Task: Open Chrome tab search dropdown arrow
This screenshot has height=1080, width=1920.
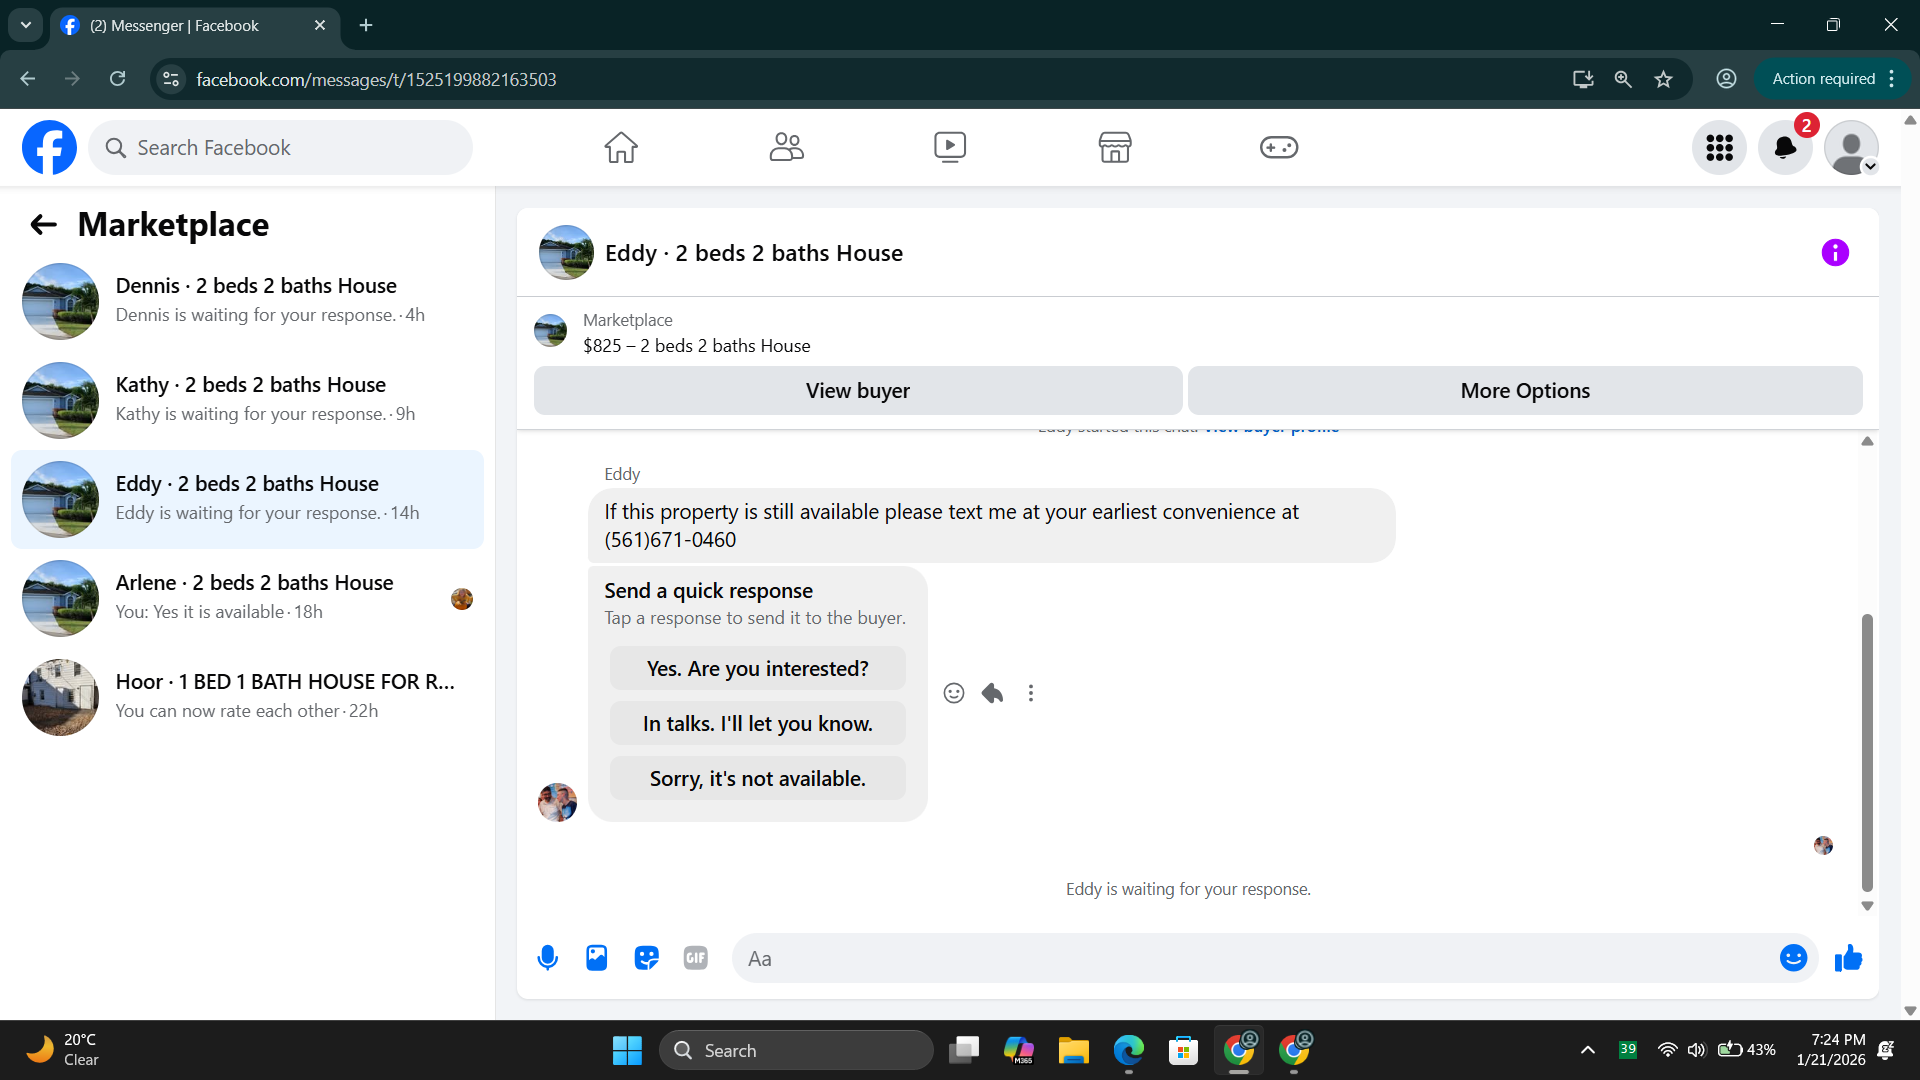Action: click(x=25, y=25)
